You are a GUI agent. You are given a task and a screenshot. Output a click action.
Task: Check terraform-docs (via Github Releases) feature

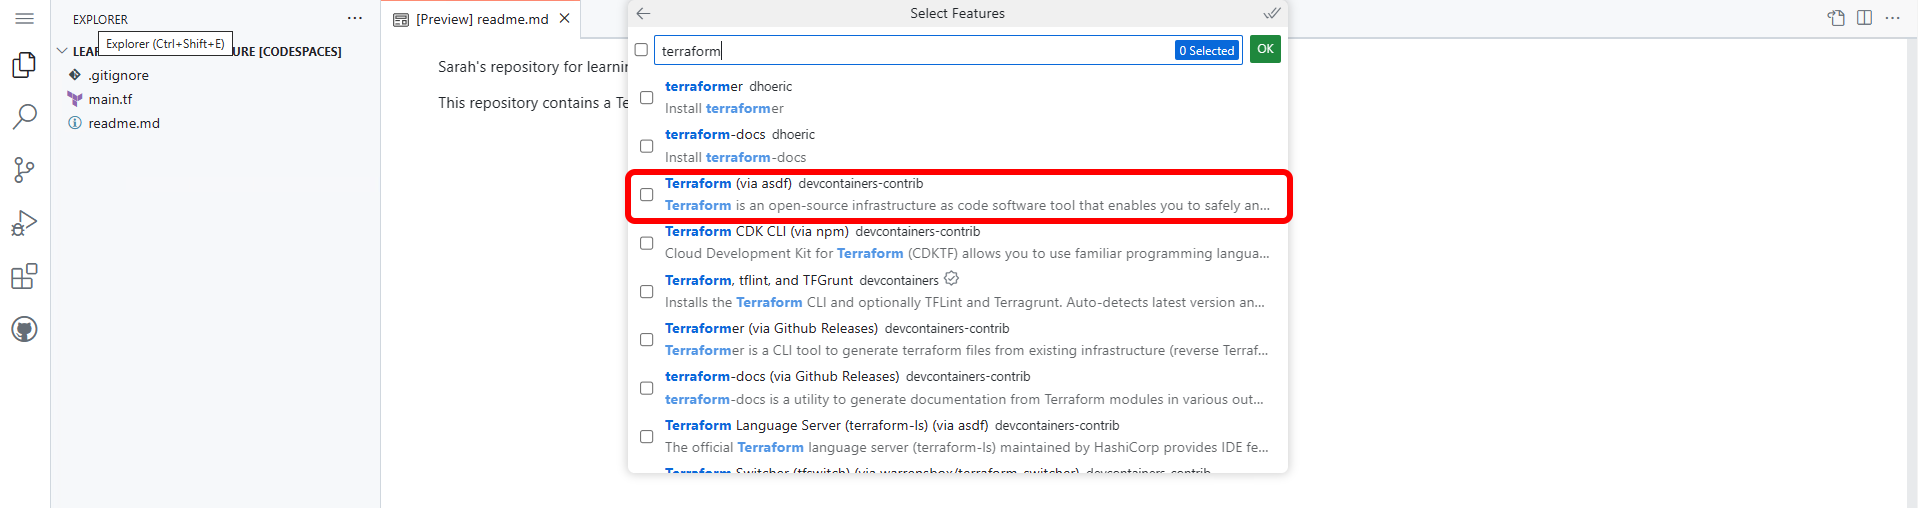(647, 388)
